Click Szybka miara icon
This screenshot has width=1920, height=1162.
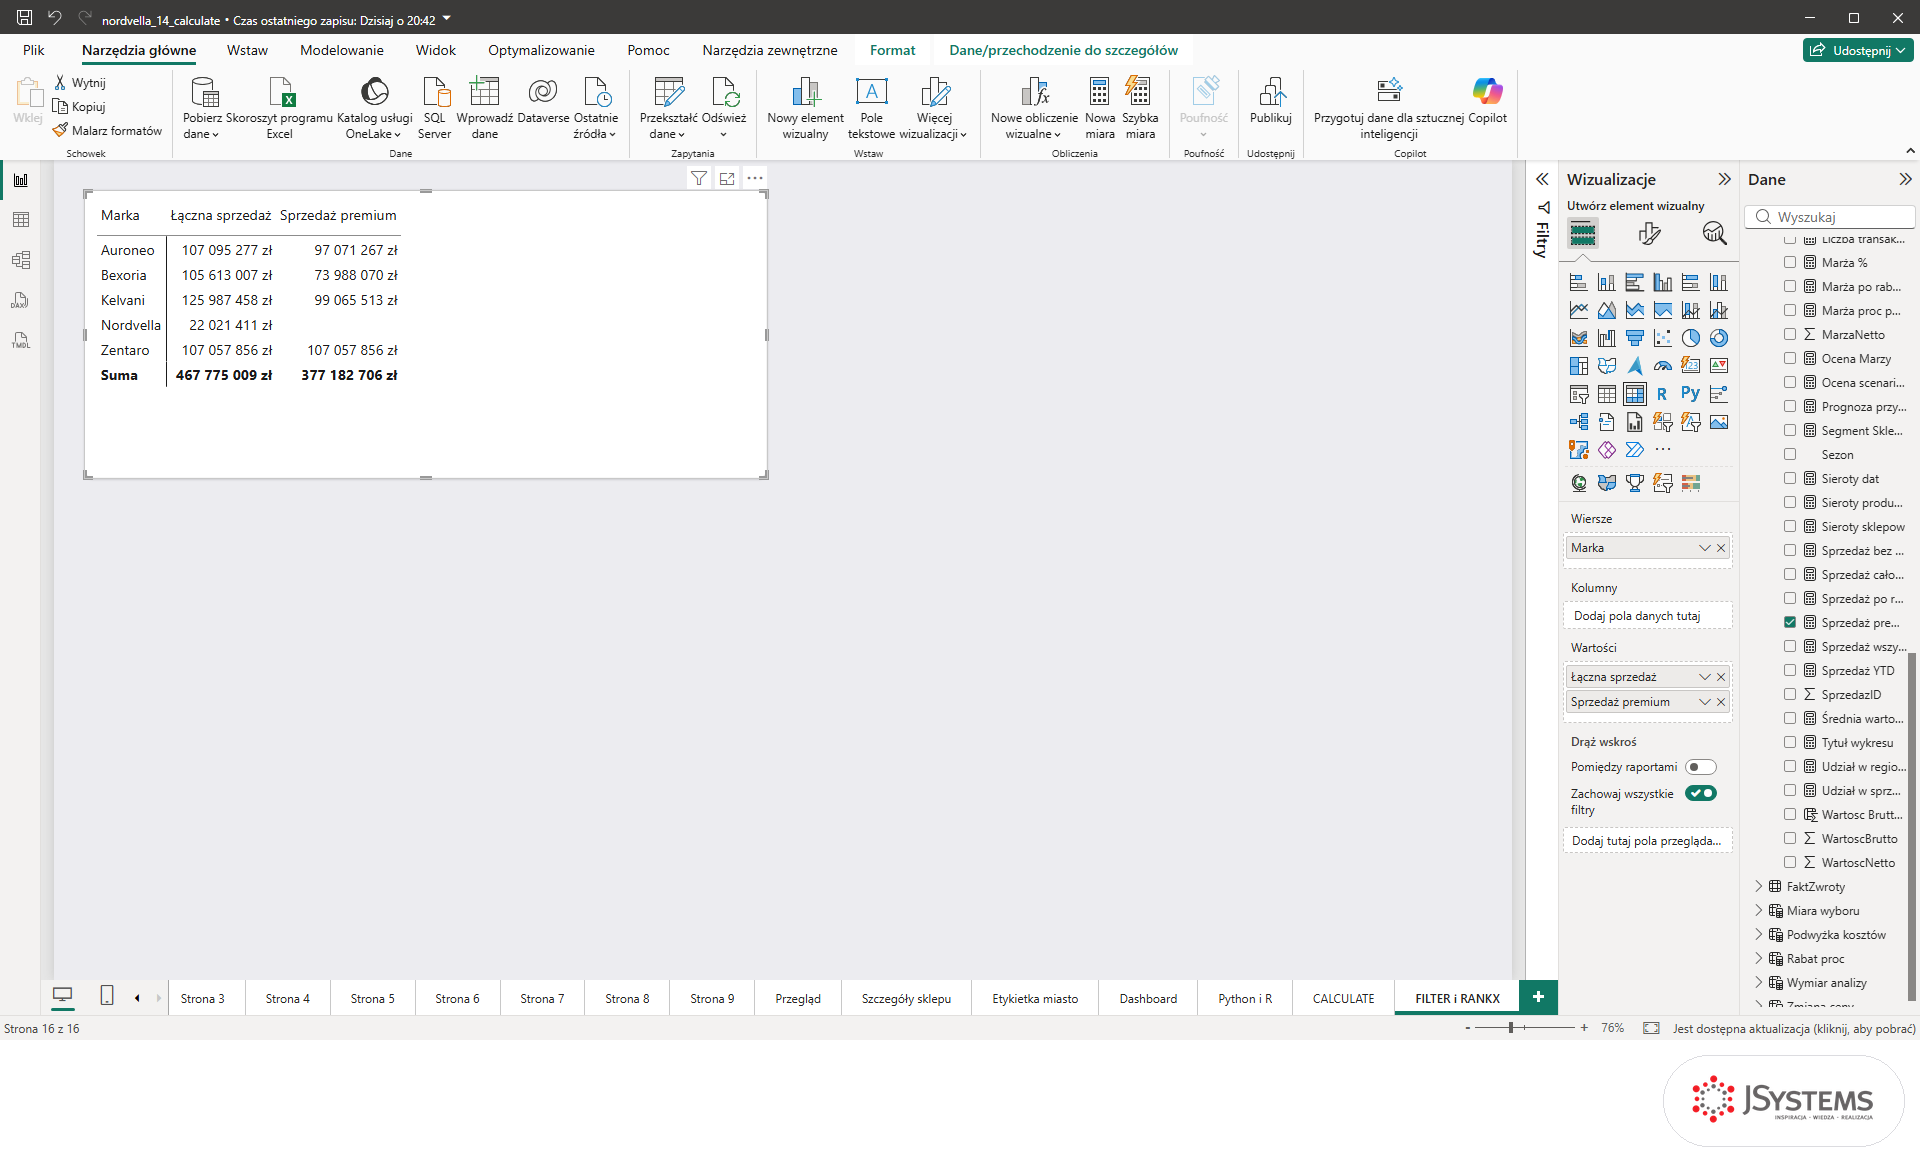1140,108
